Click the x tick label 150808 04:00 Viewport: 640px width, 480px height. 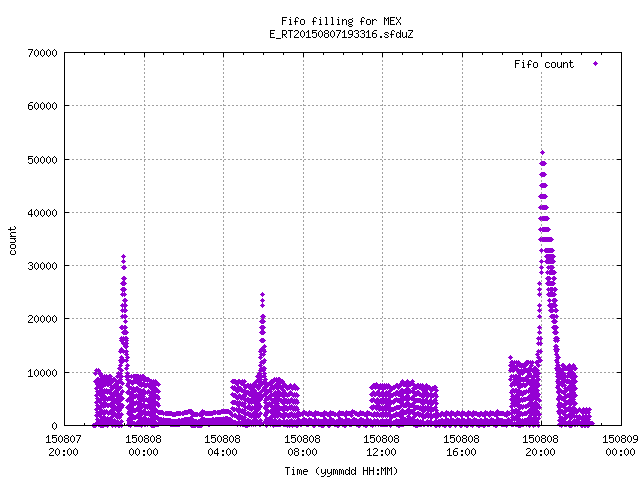coord(223,446)
